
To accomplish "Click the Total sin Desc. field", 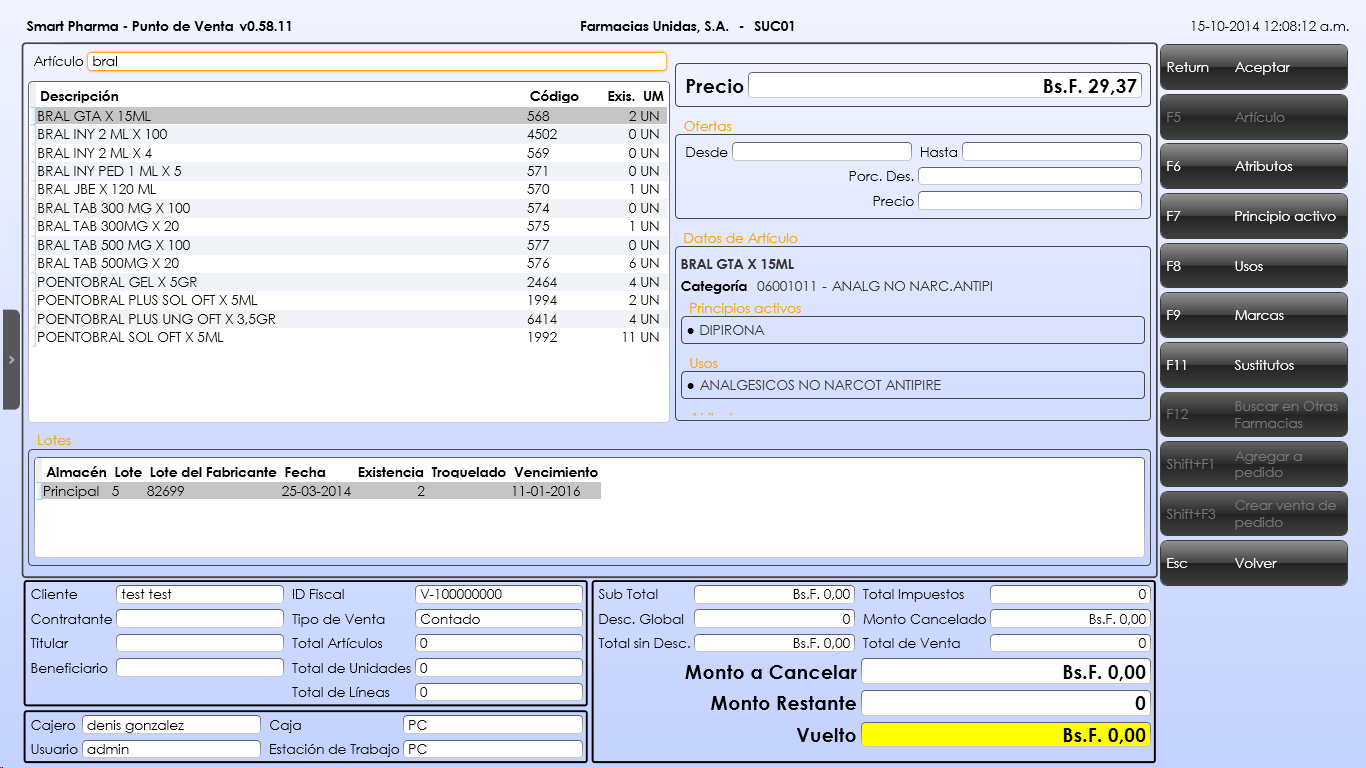I will coord(775,643).
